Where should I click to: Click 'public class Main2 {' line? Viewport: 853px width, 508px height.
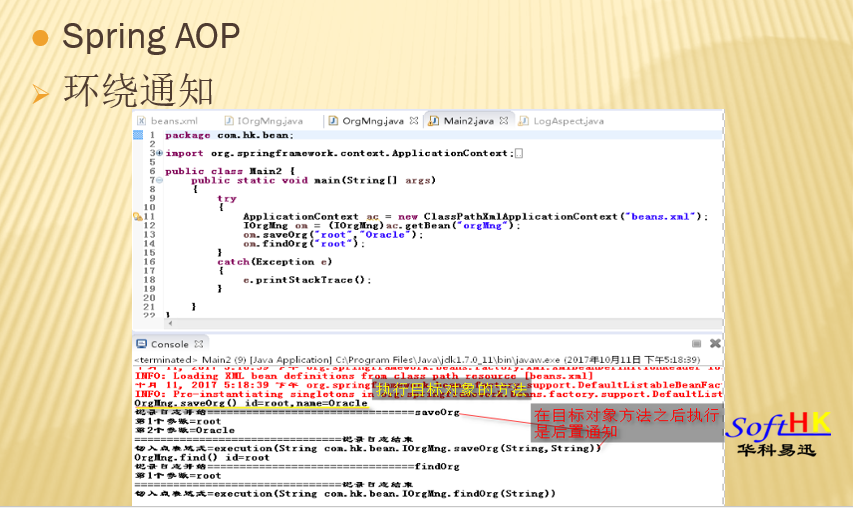[x=230, y=171]
